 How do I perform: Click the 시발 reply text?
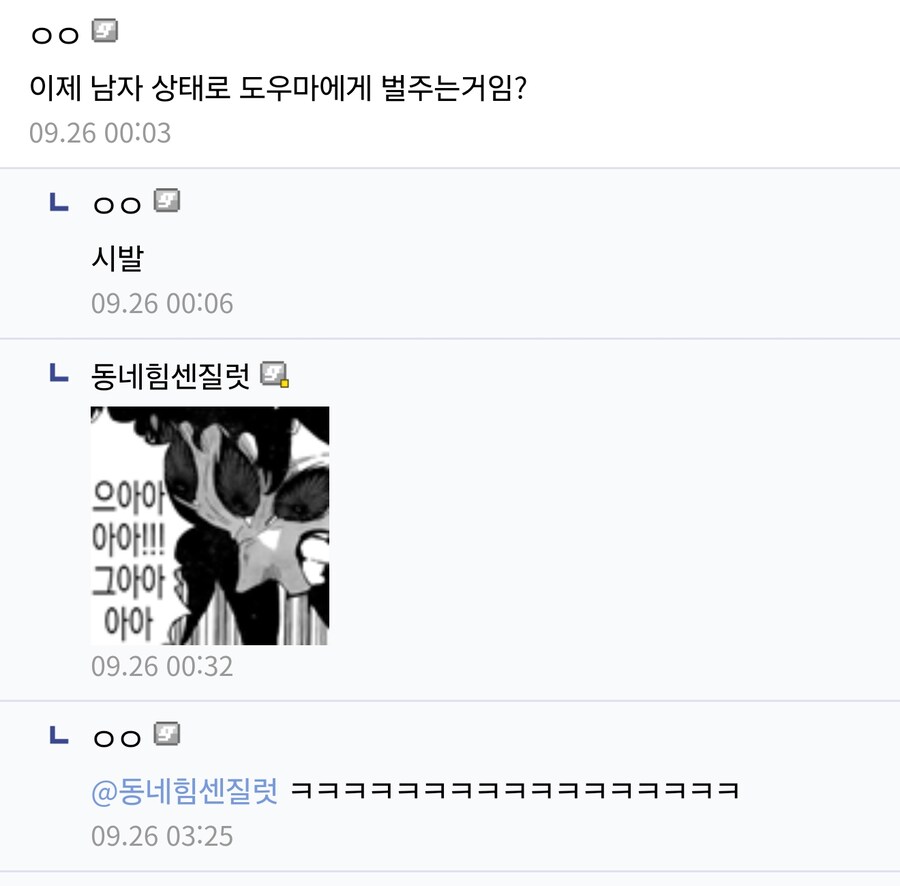coord(117,259)
